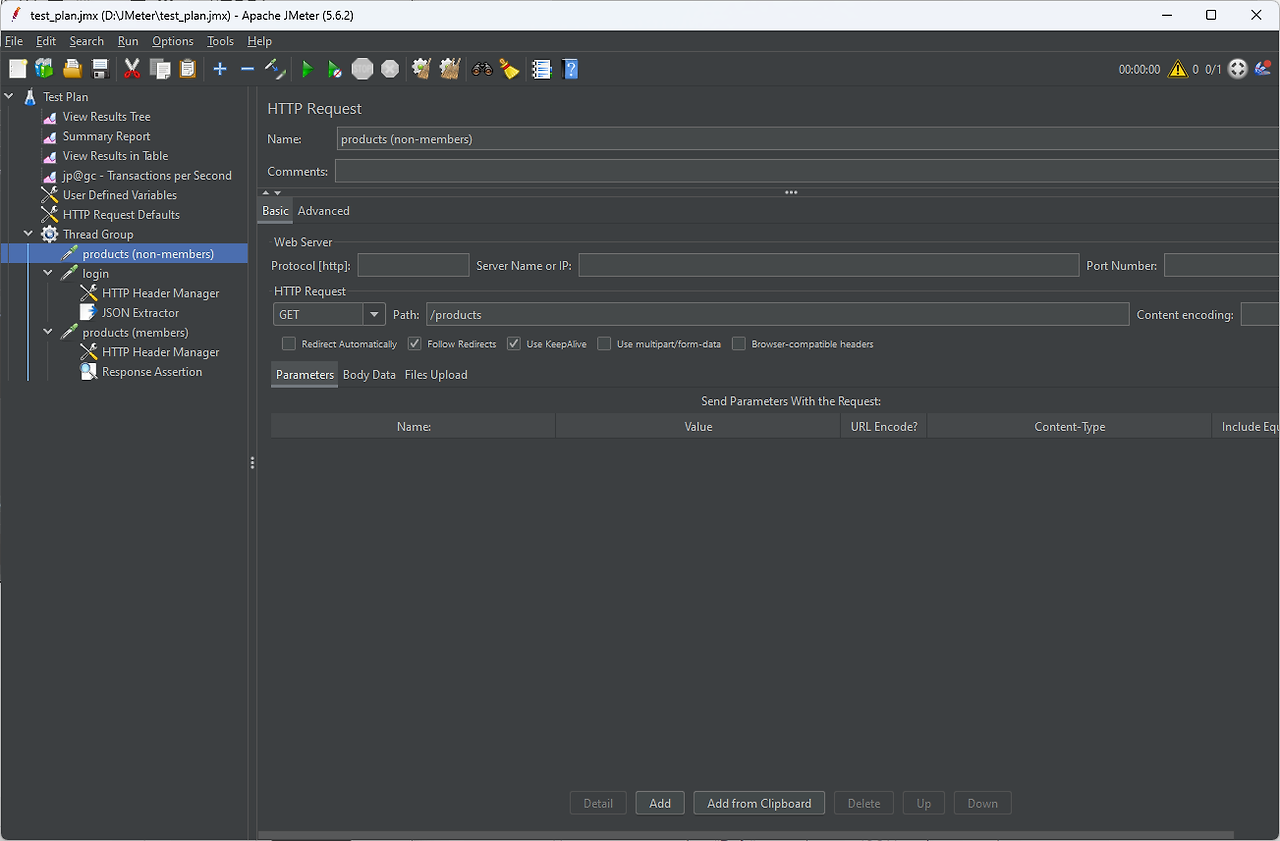Image resolution: width=1280 pixels, height=841 pixels.
Task: Collapse the products (members) node
Action: point(48,332)
